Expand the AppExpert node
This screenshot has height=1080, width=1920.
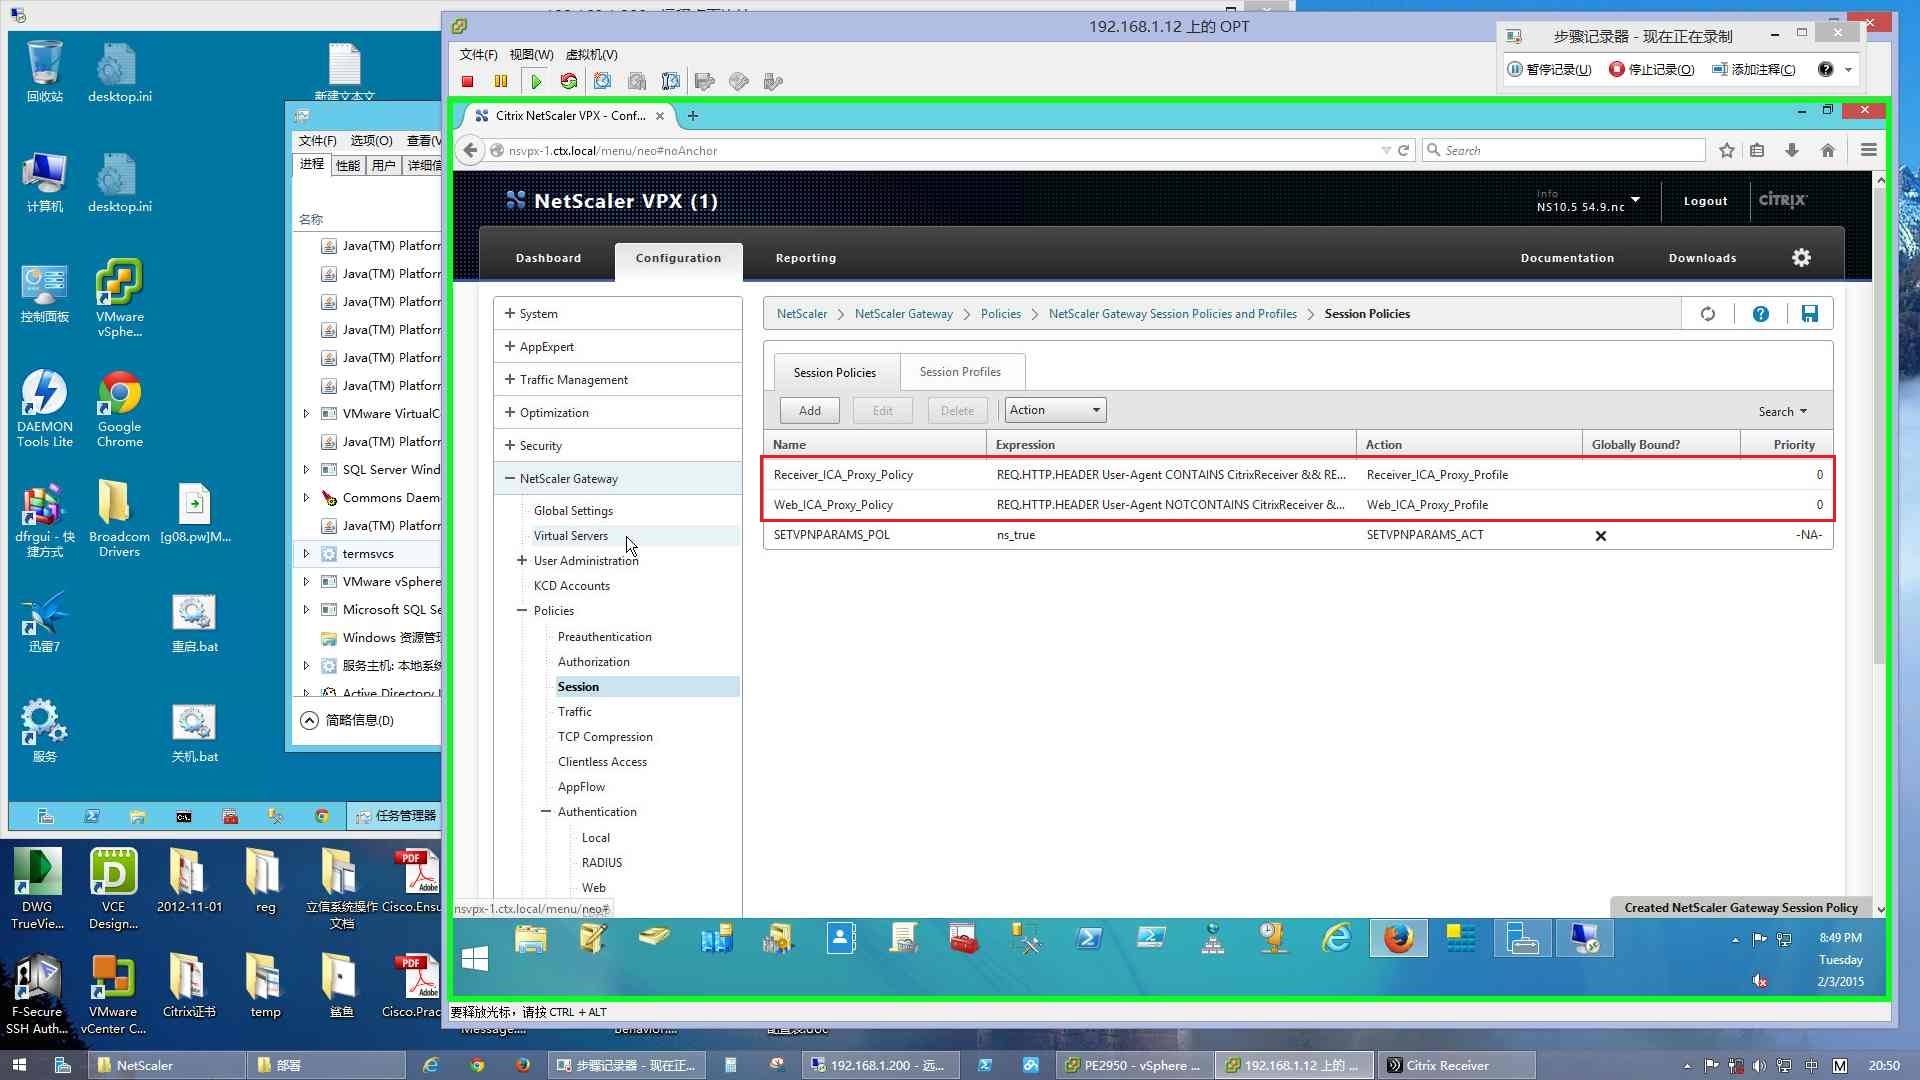coord(509,346)
